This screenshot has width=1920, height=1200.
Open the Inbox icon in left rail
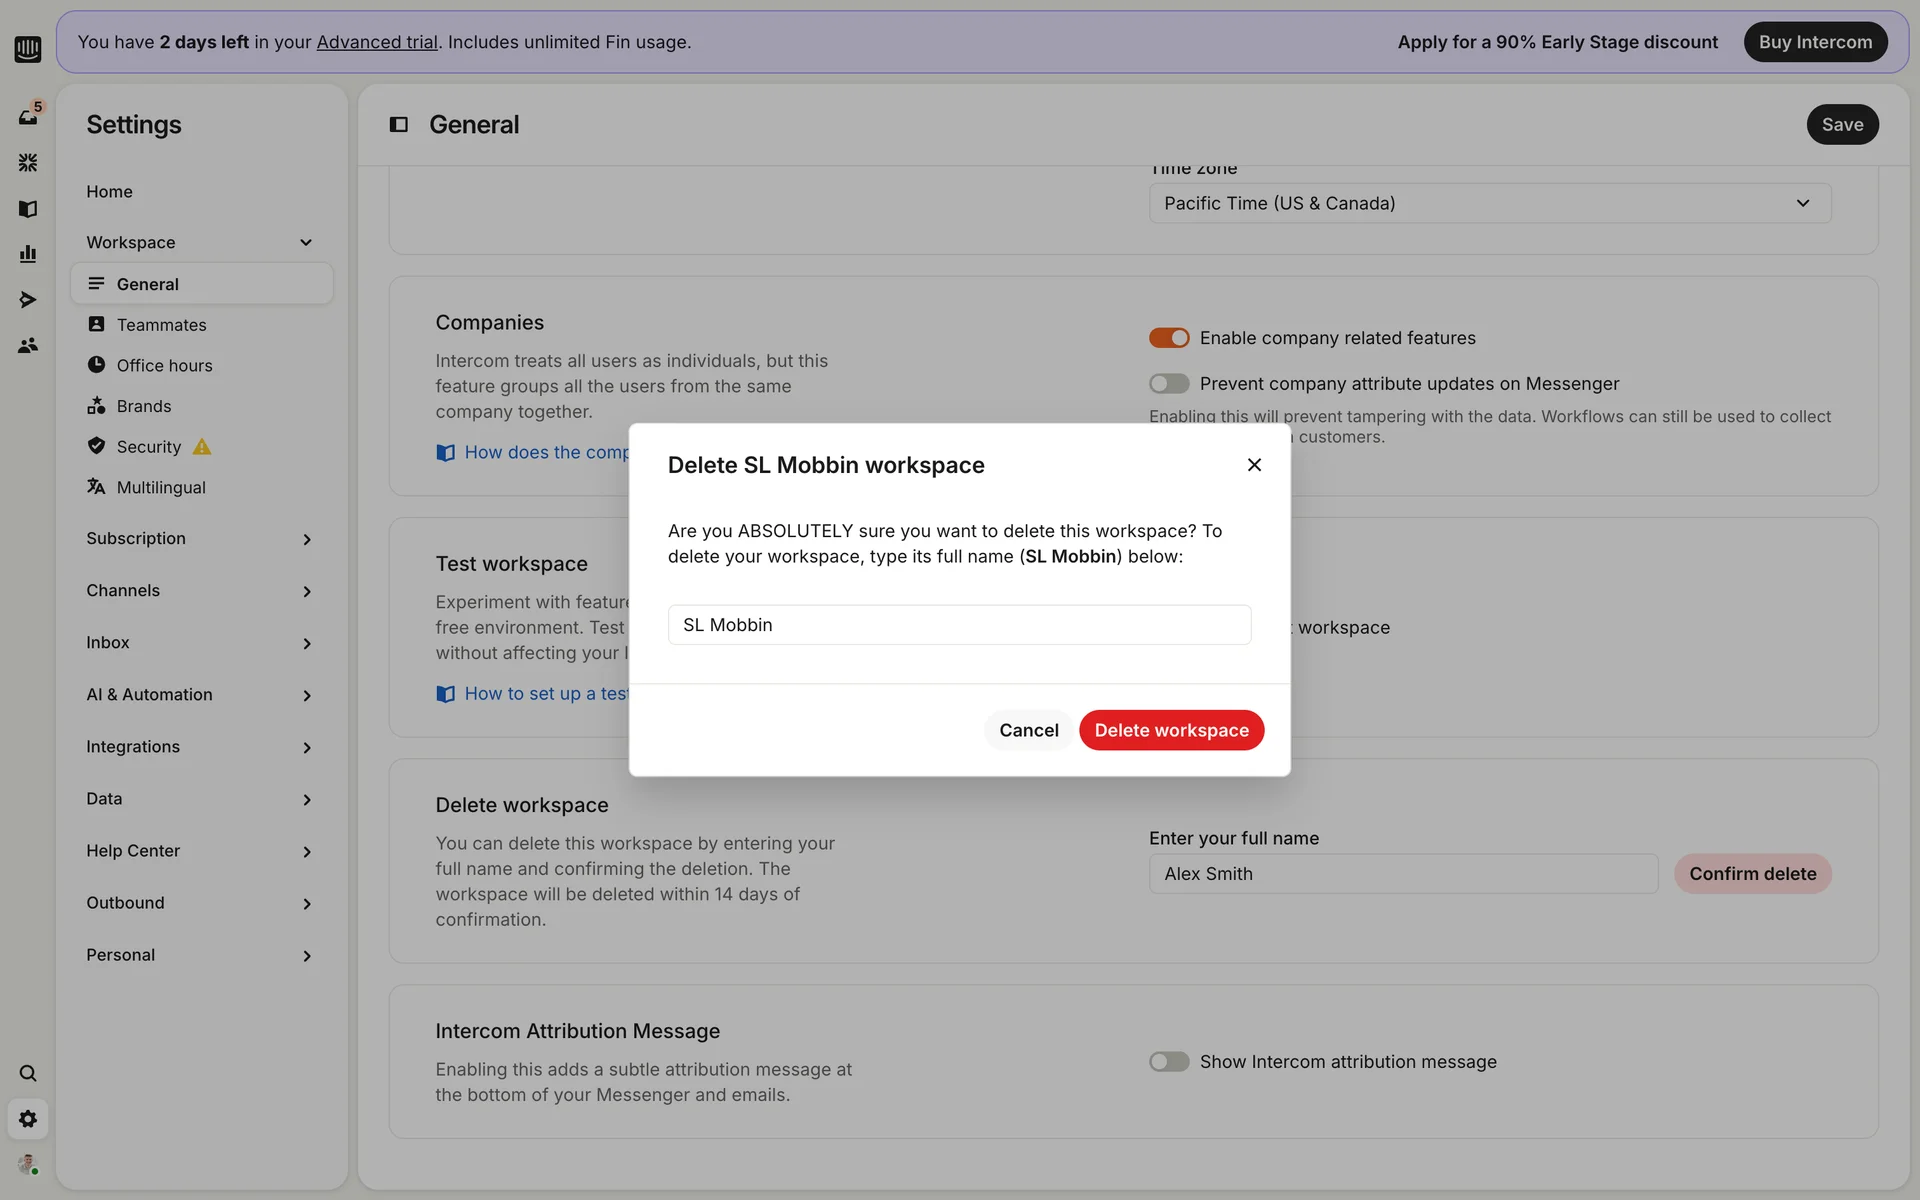tap(28, 116)
